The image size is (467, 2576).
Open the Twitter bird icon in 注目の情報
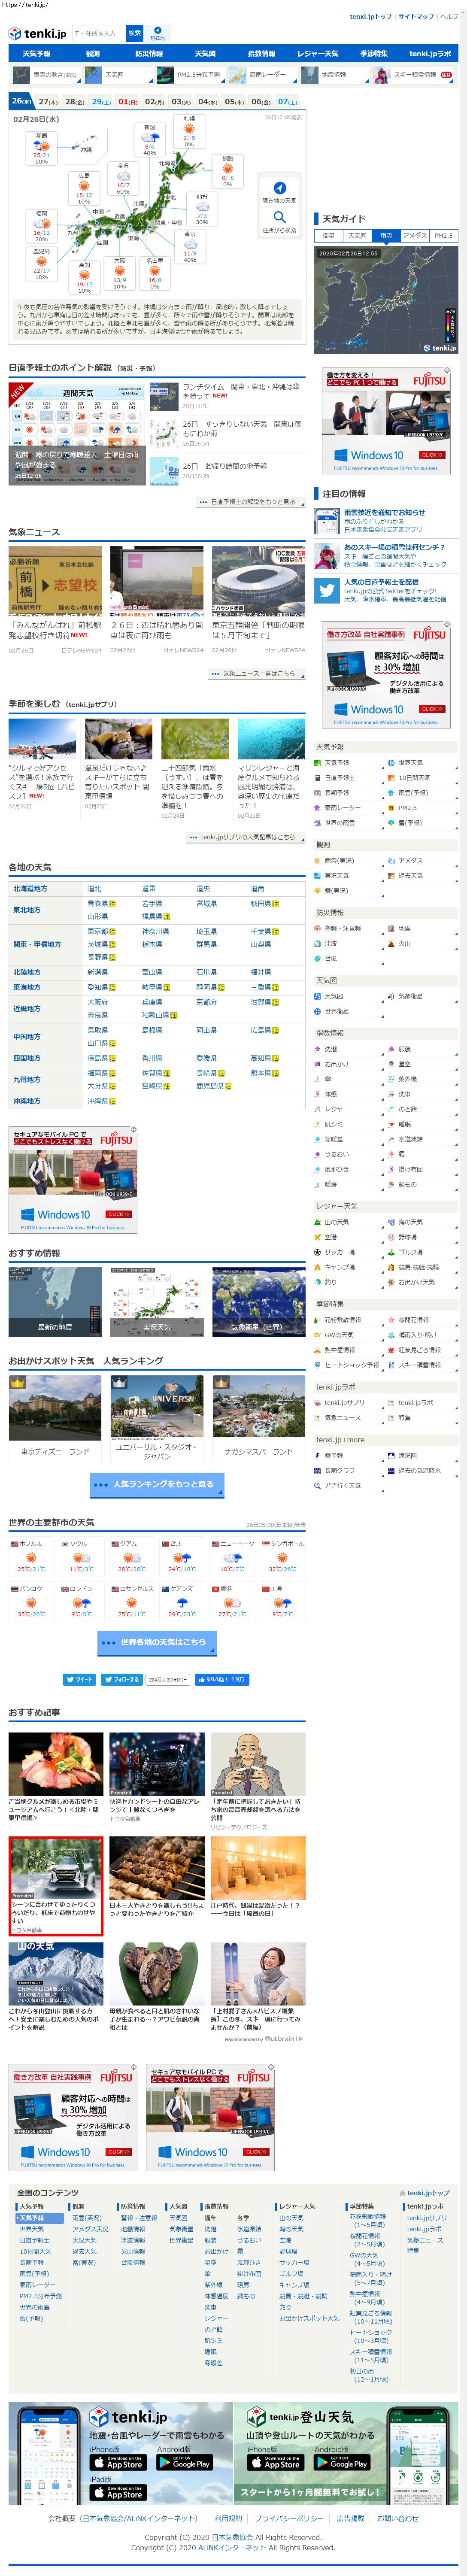pyautogui.click(x=326, y=590)
